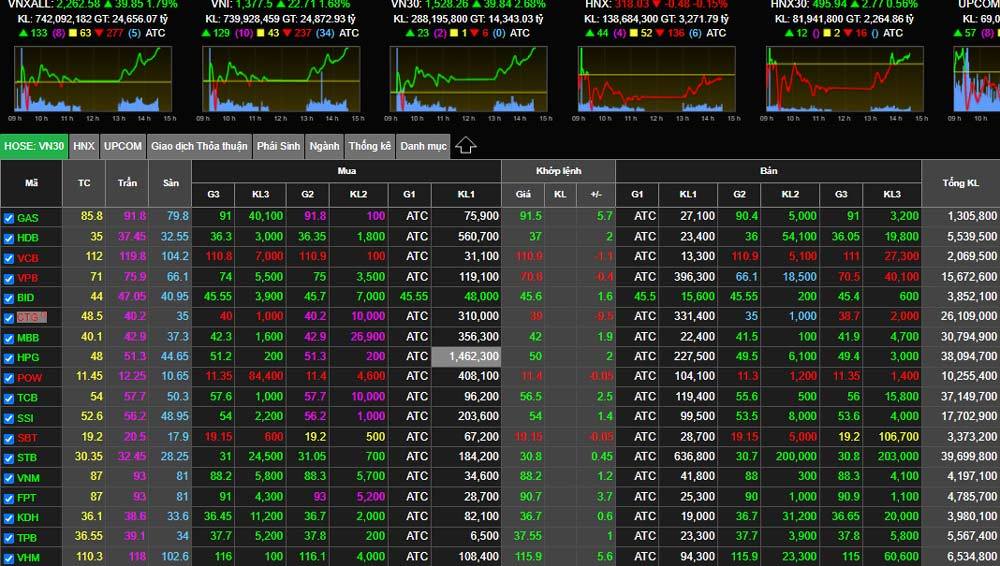Click the up arrow collapse icon
The width and height of the screenshot is (1000, 566).
pos(465,146)
